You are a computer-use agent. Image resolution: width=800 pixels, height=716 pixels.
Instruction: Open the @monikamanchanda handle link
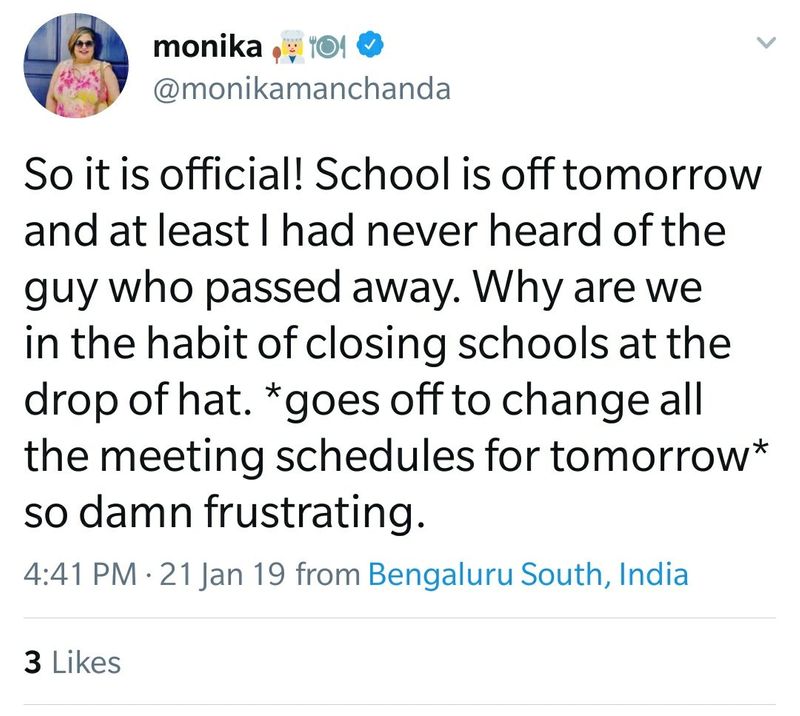(300, 89)
